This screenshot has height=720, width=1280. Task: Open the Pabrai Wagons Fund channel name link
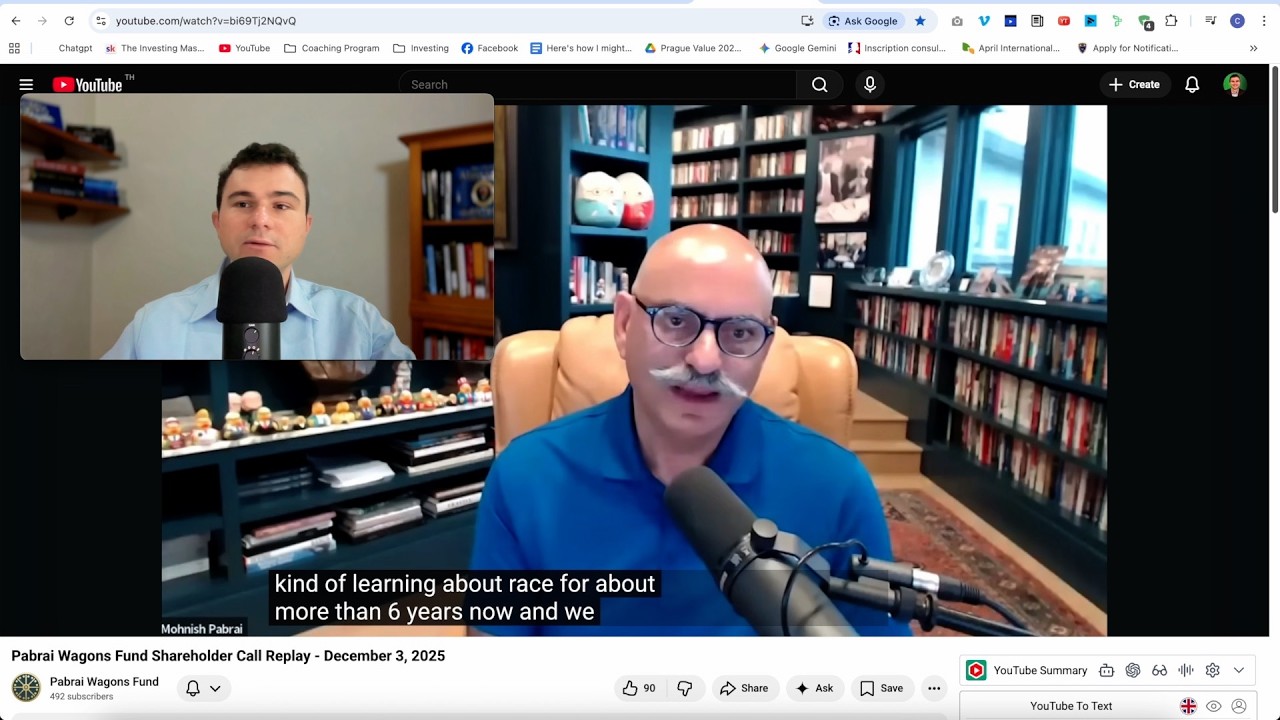104,682
